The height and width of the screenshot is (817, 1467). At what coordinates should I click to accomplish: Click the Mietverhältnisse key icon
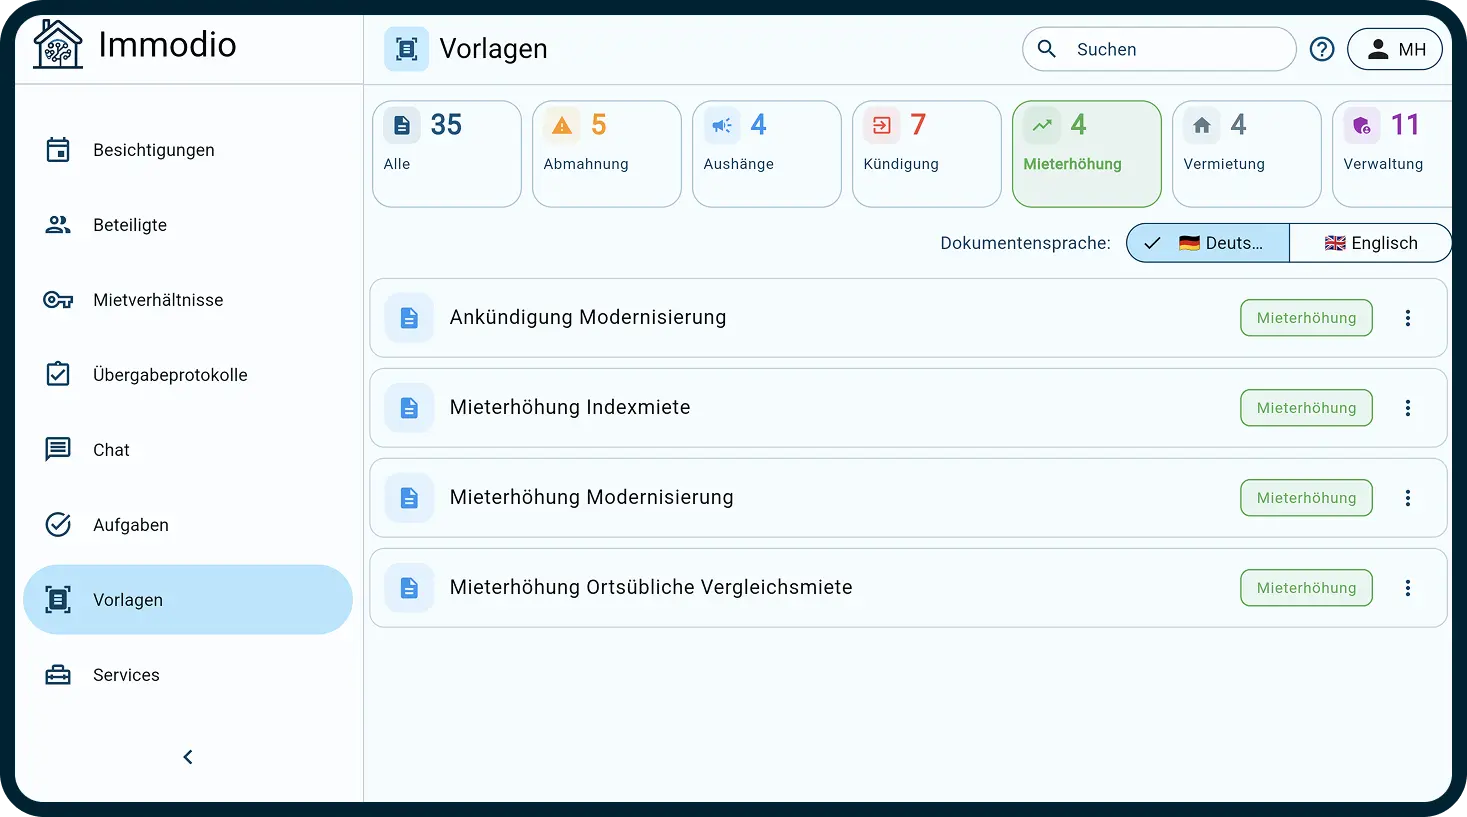click(x=58, y=300)
